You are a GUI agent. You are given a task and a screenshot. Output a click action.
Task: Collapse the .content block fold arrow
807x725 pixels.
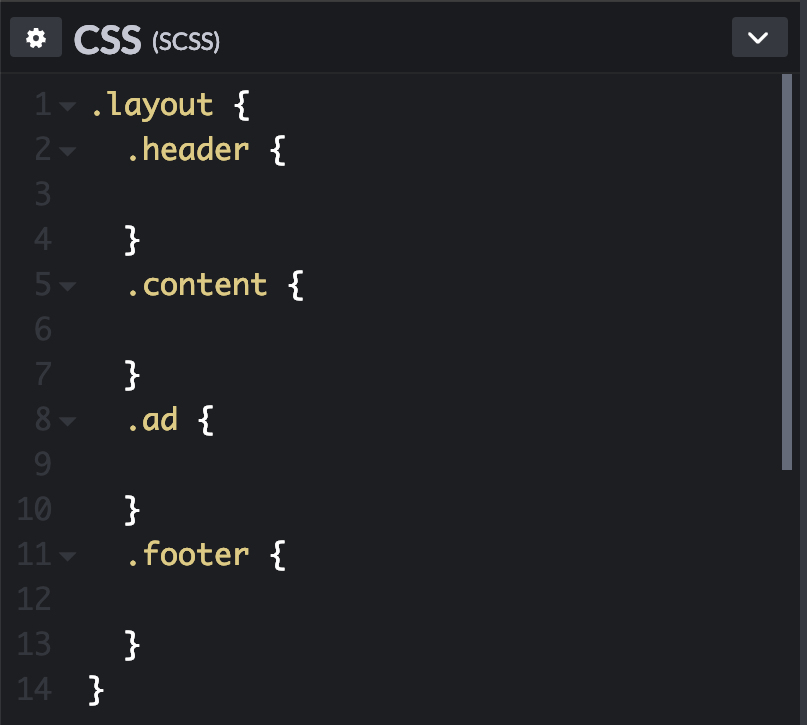[65, 284]
